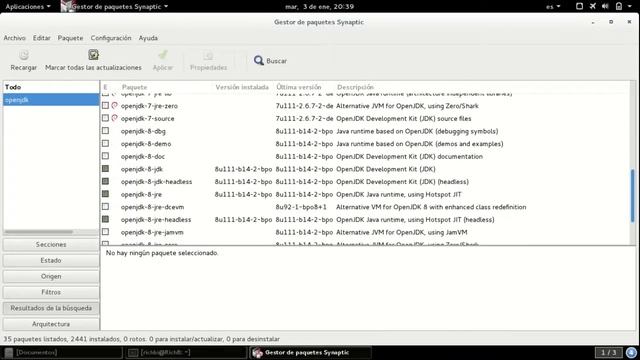640x360 pixels.
Task: Click the Arquitectura button
Action: [51, 324]
